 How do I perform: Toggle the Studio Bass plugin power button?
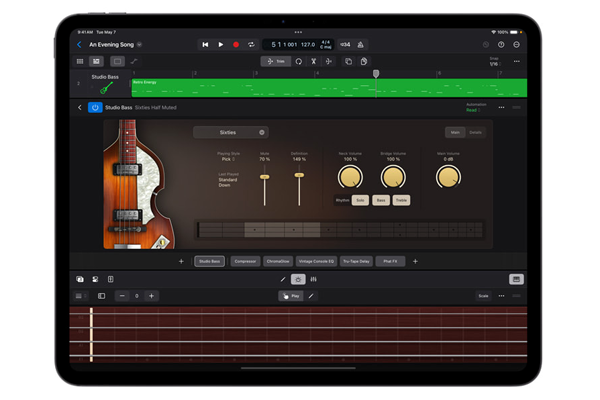96,107
